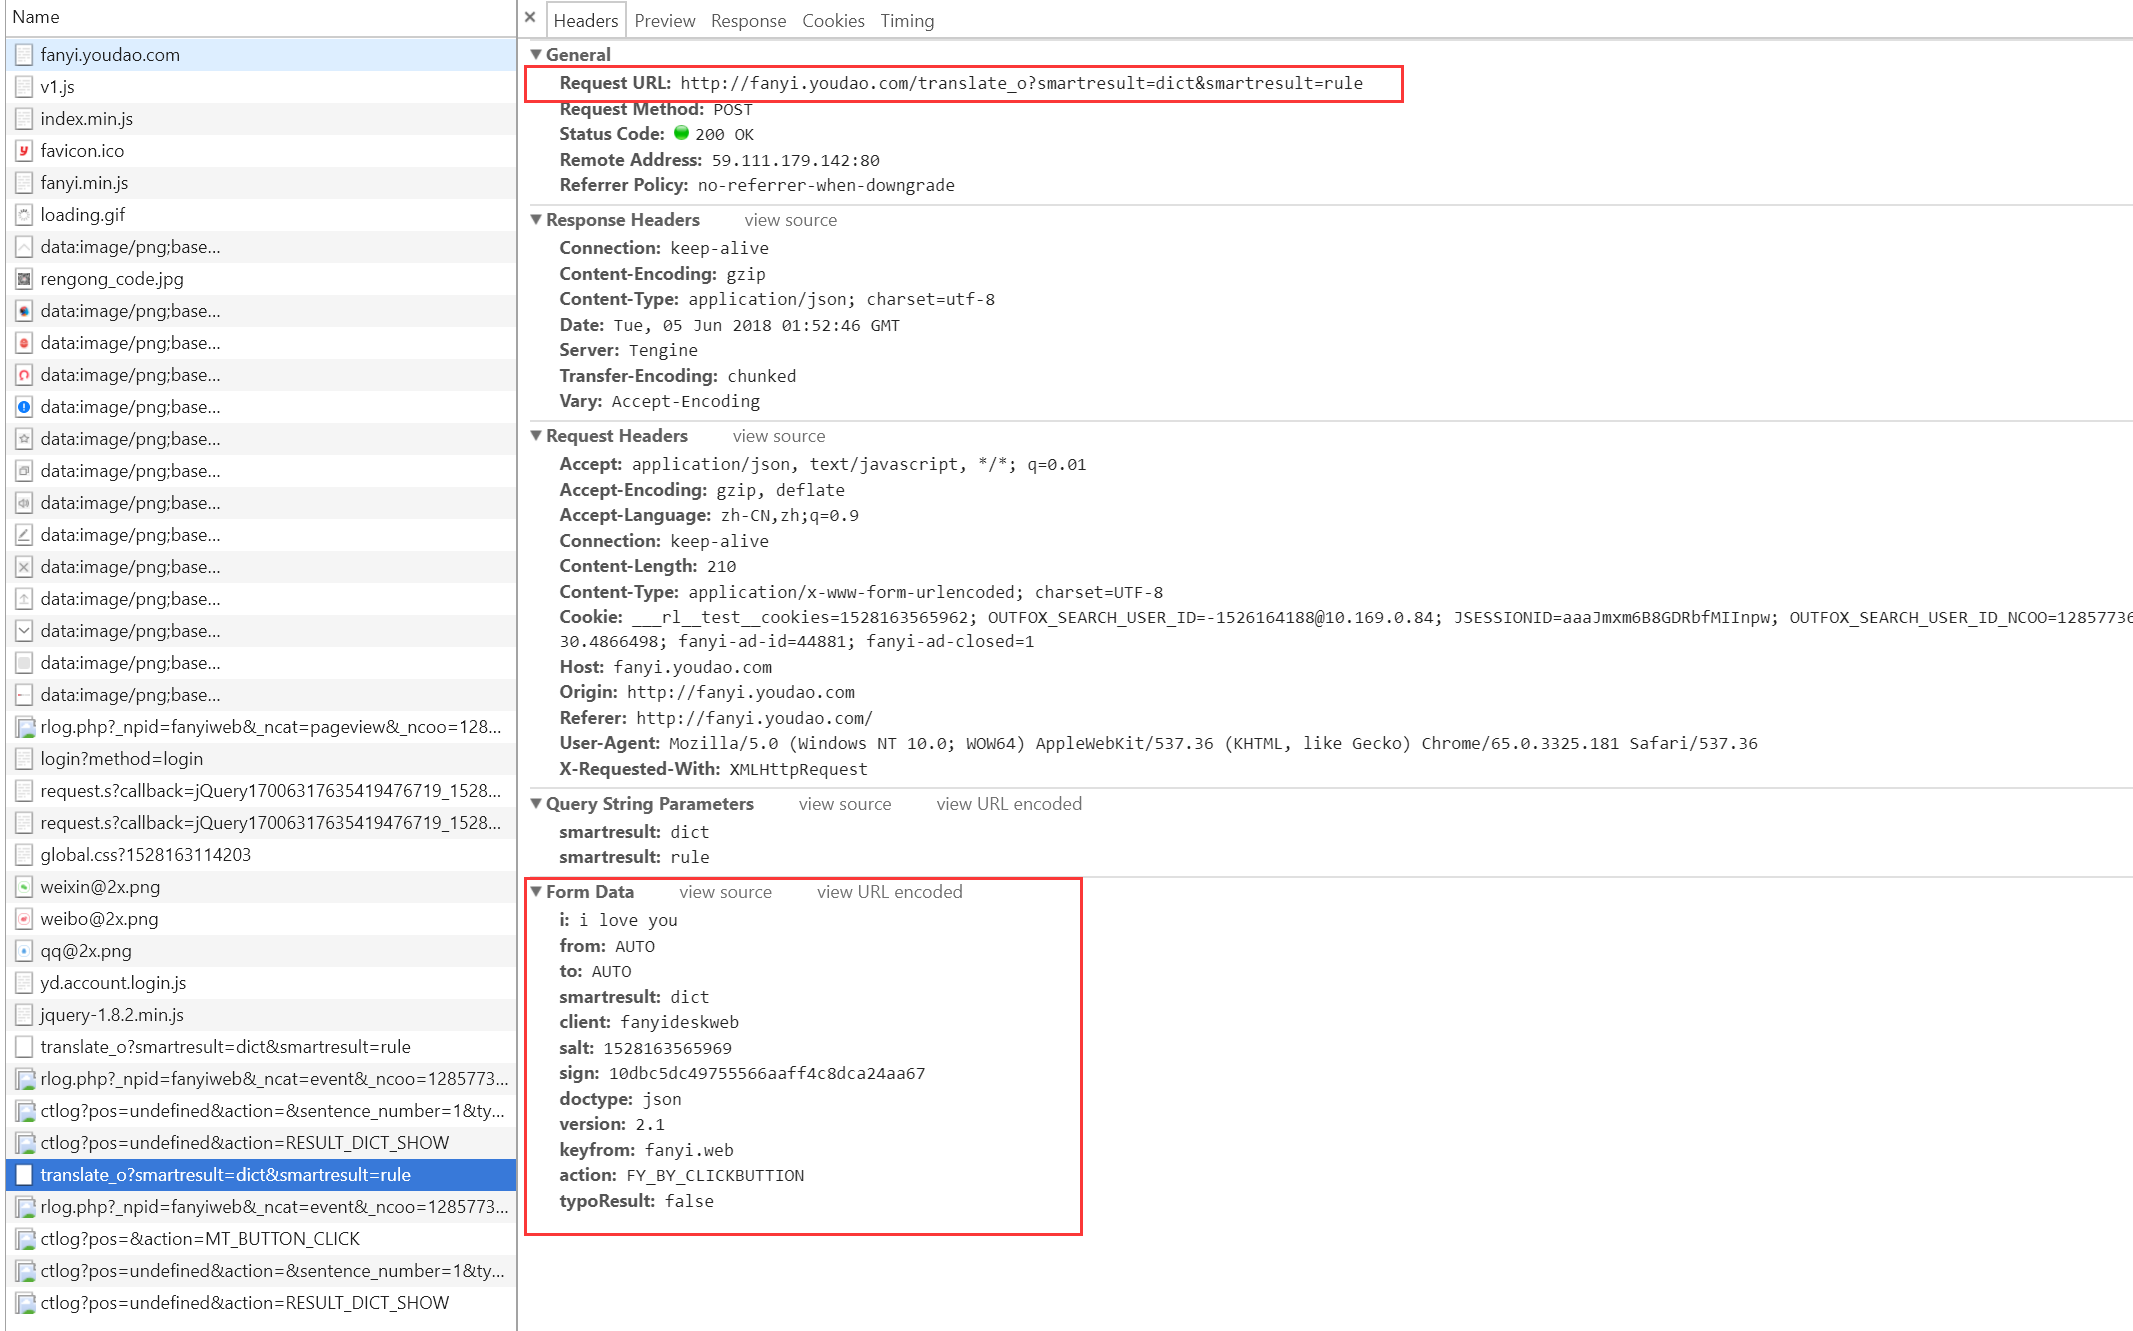Collapse the General section
Viewport: 2133px width, 1331px height.
pos(537,54)
